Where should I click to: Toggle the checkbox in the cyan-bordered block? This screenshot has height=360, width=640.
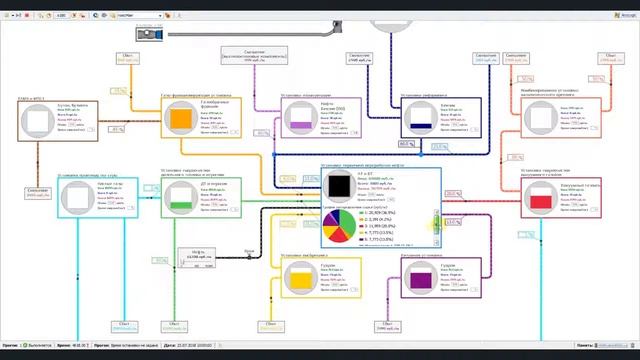[131, 208]
